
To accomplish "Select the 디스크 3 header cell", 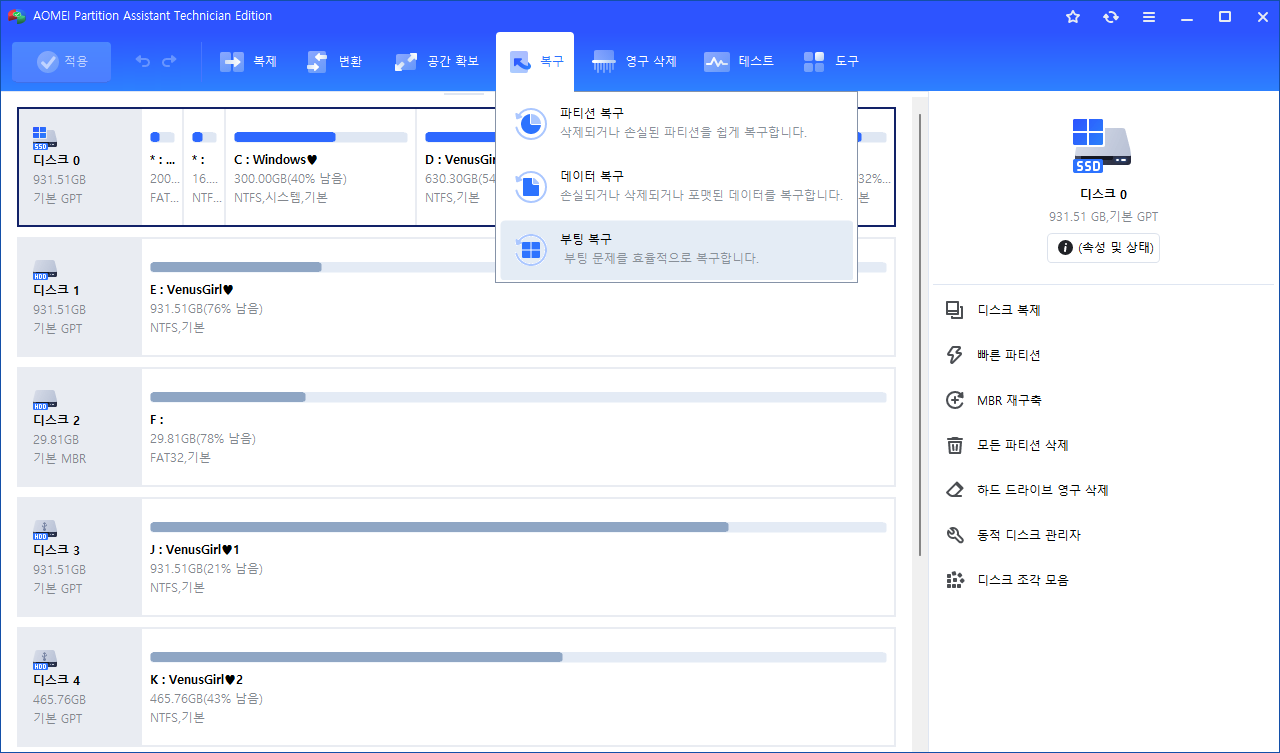I will pos(80,557).
